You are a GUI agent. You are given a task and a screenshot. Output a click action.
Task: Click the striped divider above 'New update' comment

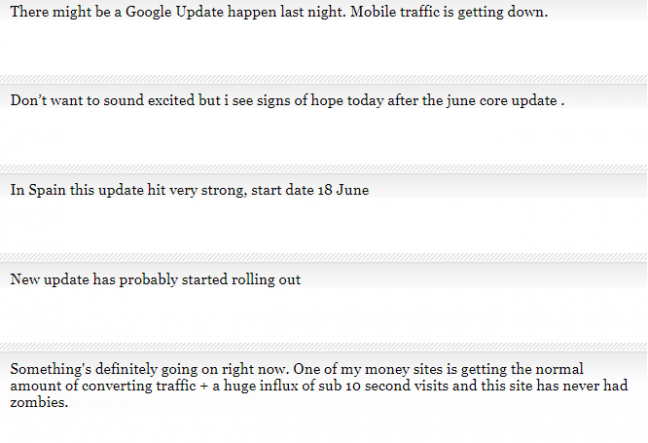[x=324, y=257]
